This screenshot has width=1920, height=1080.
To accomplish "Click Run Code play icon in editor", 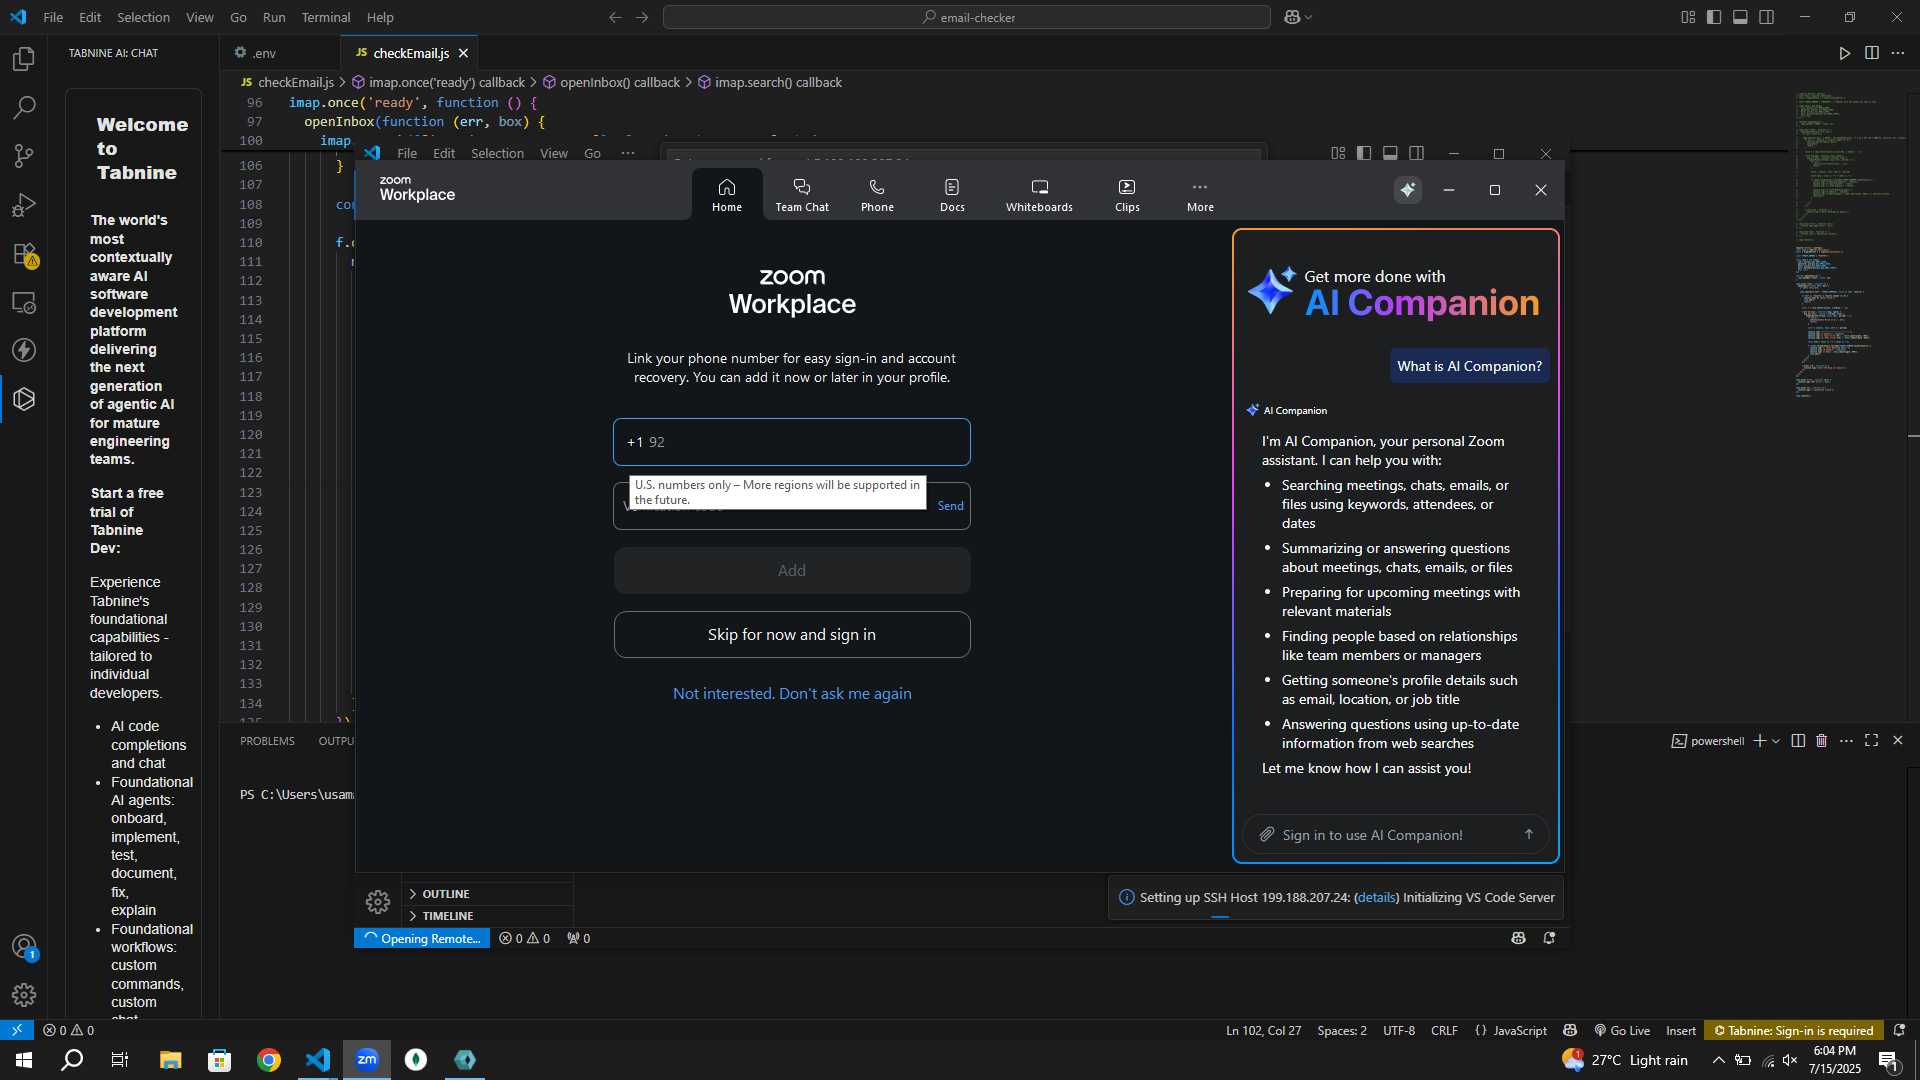I will pos(1845,53).
